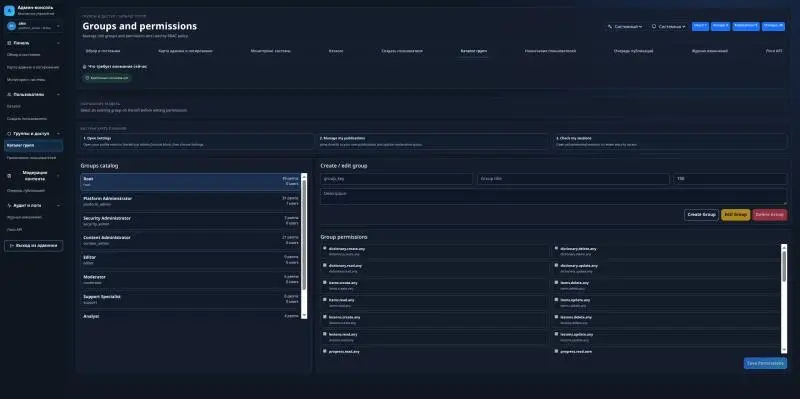800x399 pixels.
Task: Click the Выход из админки button
Action: [34, 246]
